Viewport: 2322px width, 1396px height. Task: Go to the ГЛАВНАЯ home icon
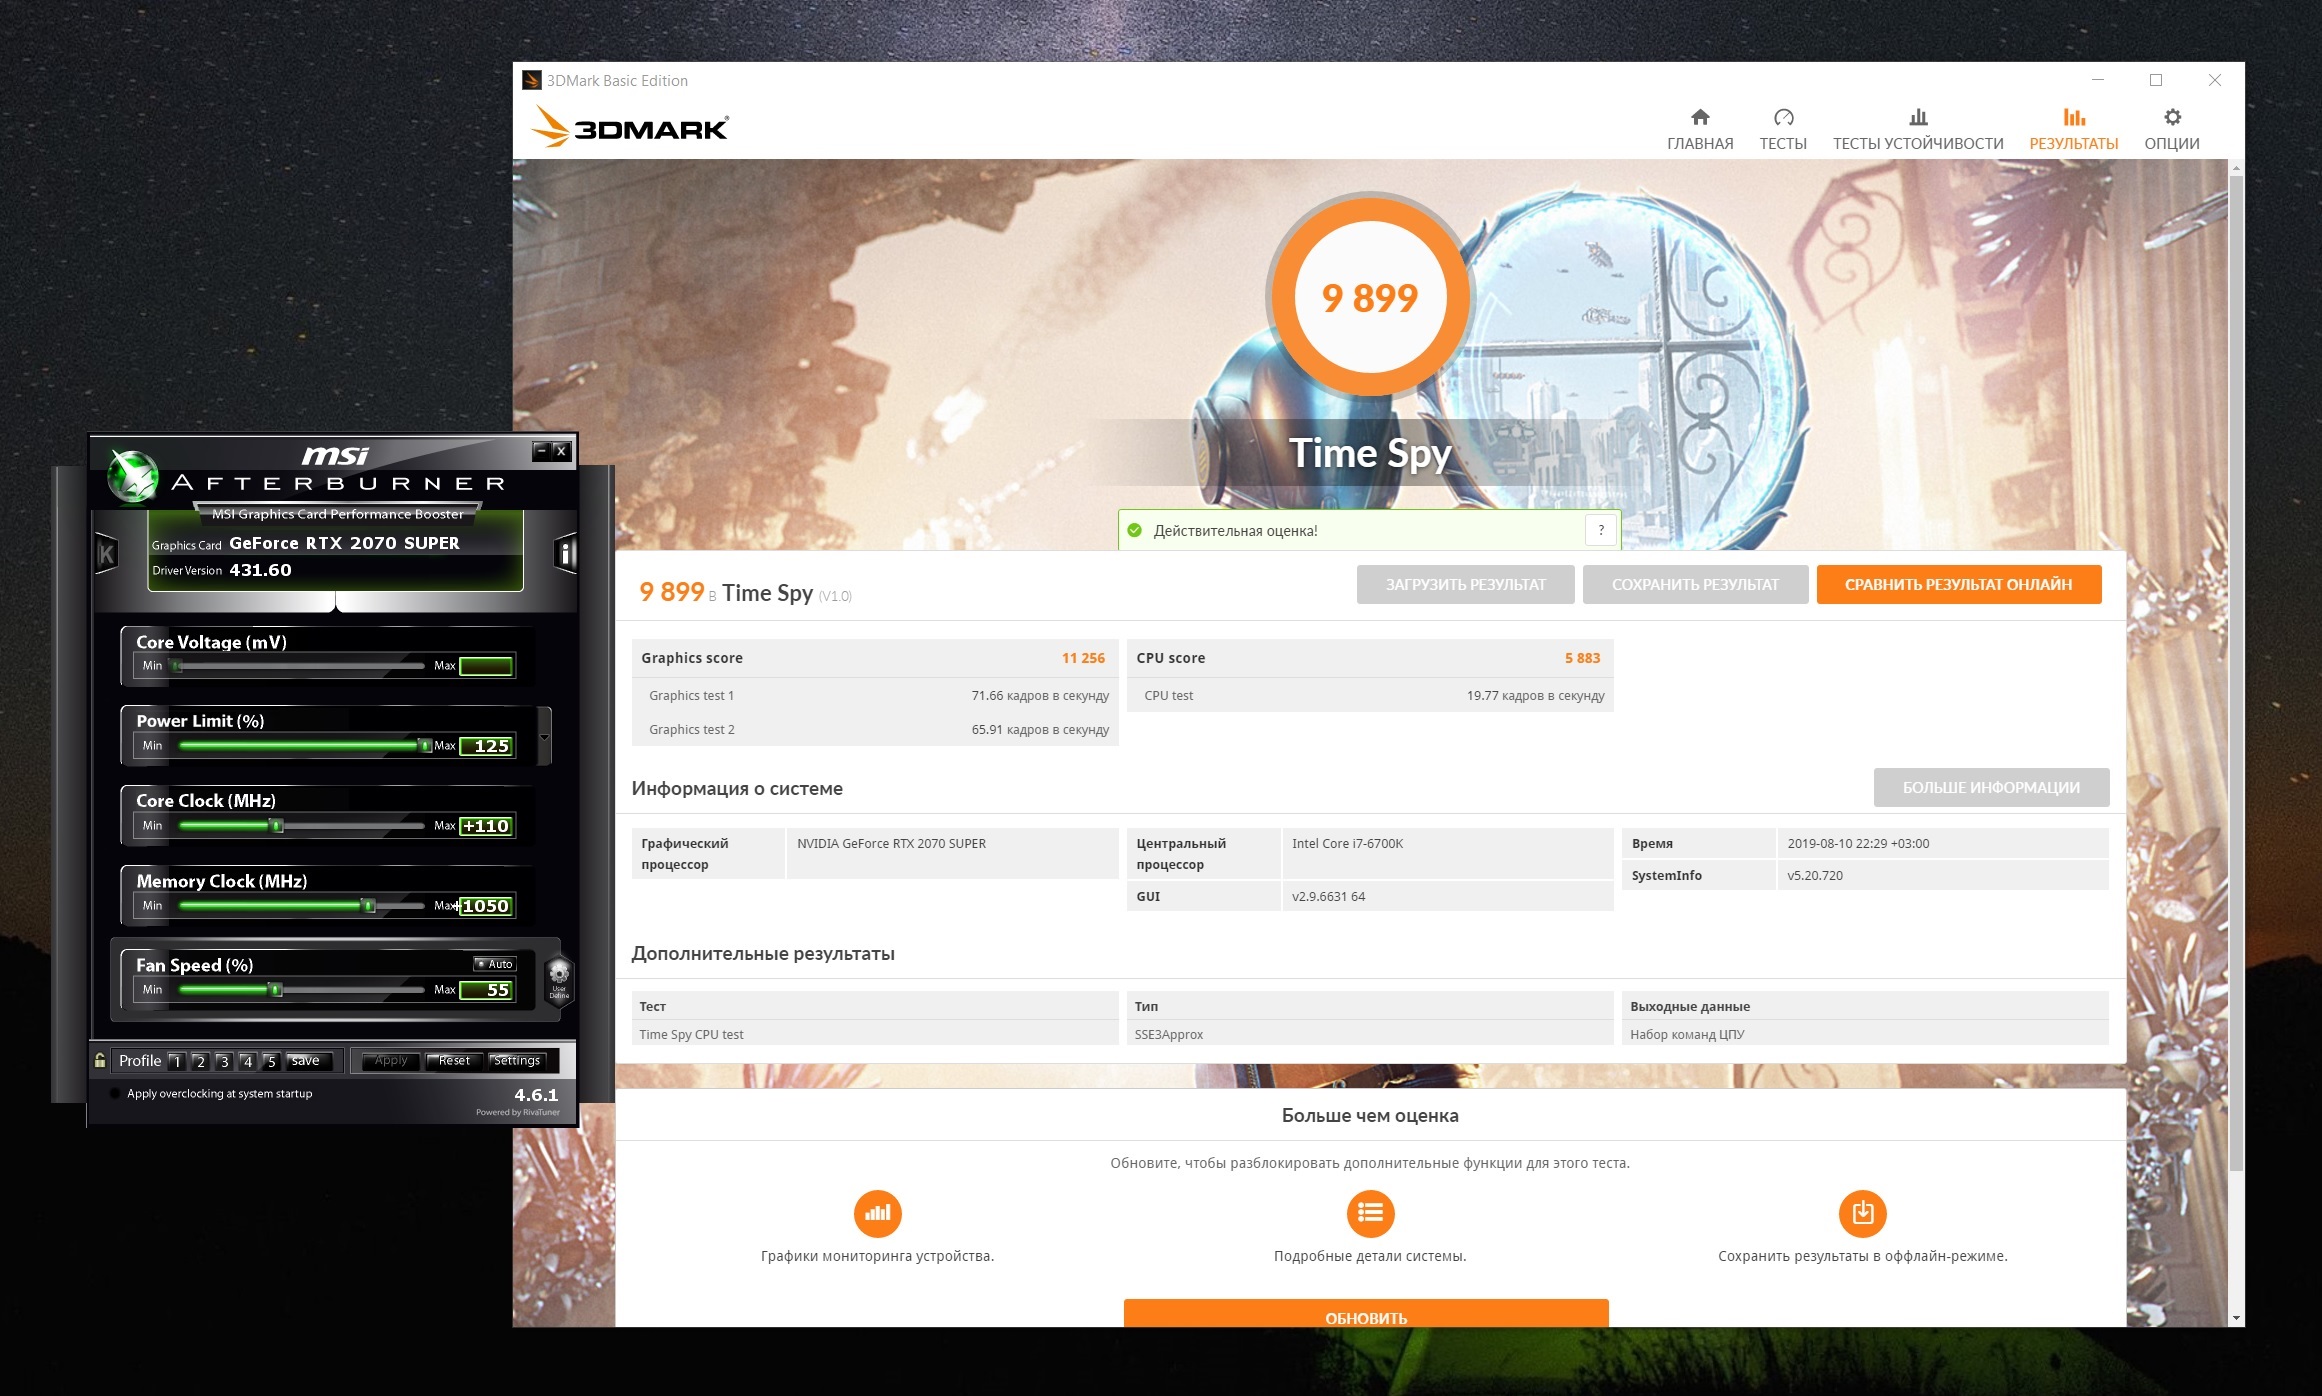coord(1699,118)
